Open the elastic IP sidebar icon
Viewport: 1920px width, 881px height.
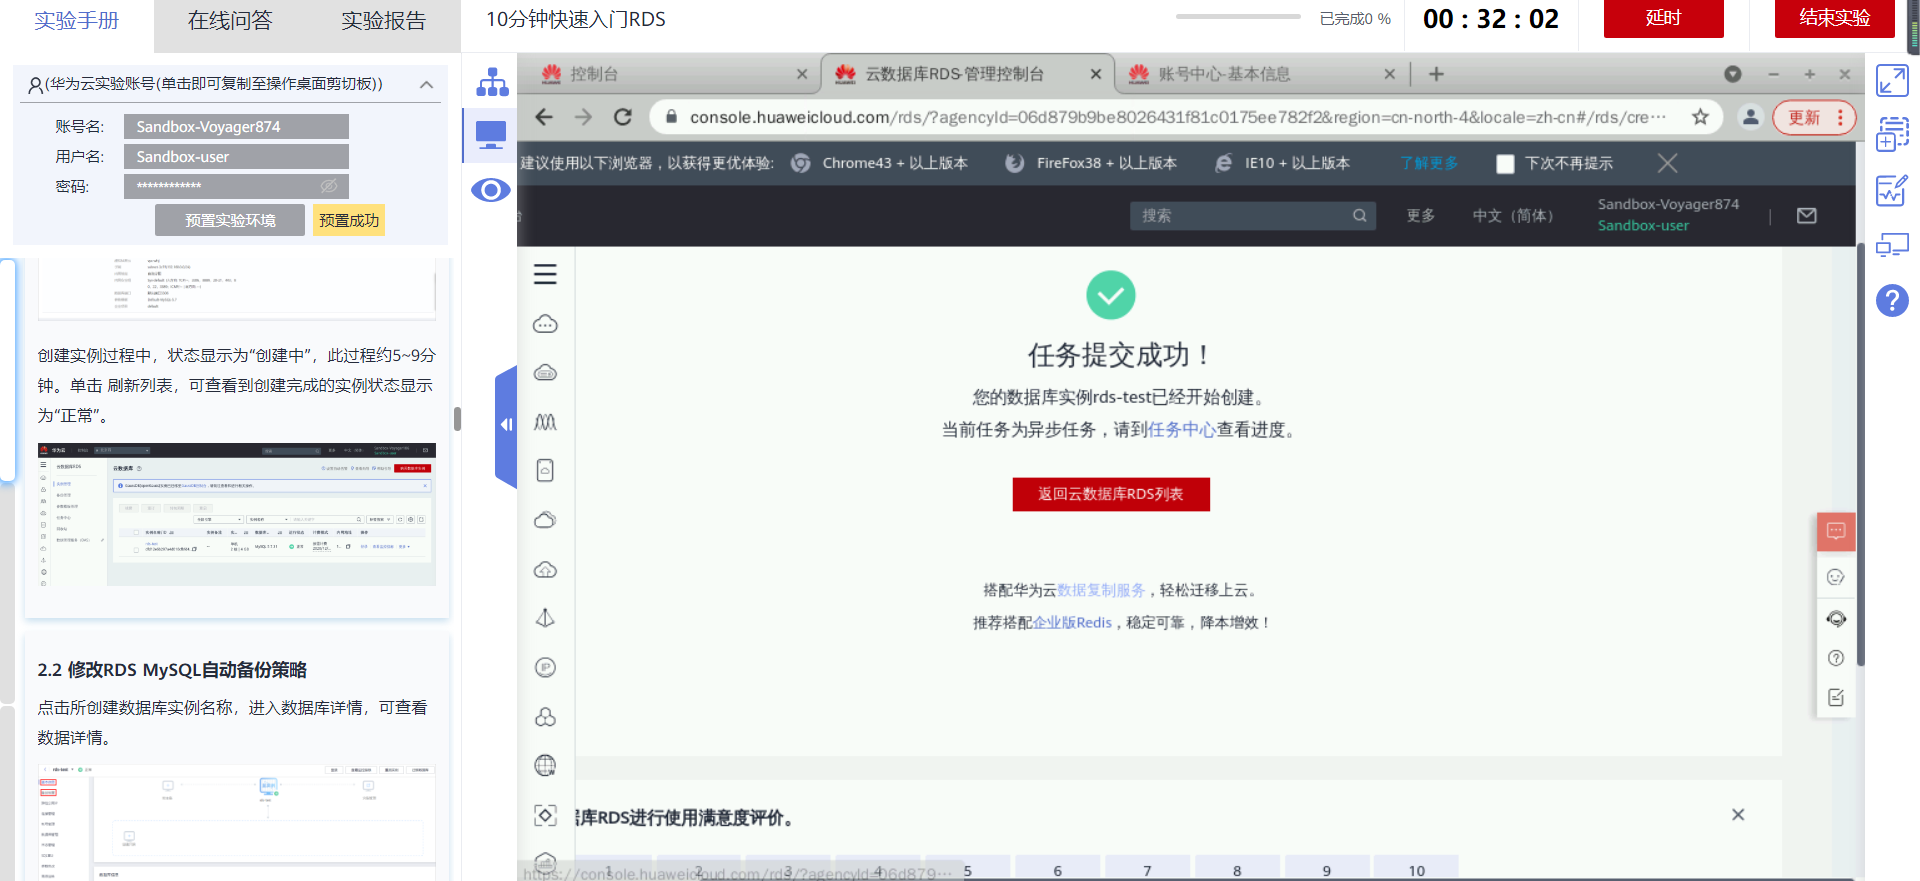(545, 668)
